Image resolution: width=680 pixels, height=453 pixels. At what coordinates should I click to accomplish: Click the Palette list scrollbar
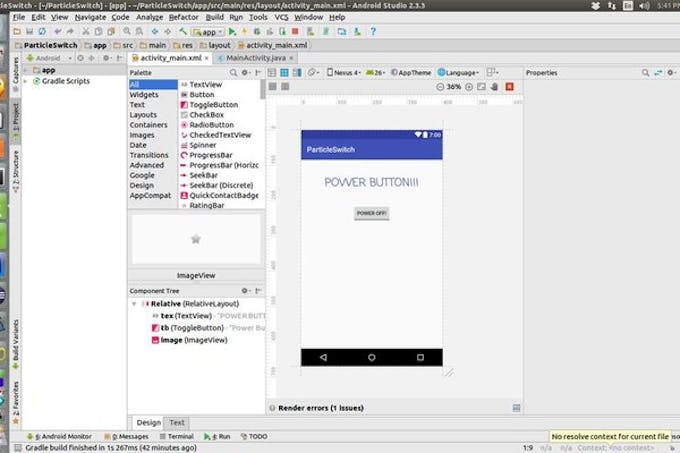(263, 89)
